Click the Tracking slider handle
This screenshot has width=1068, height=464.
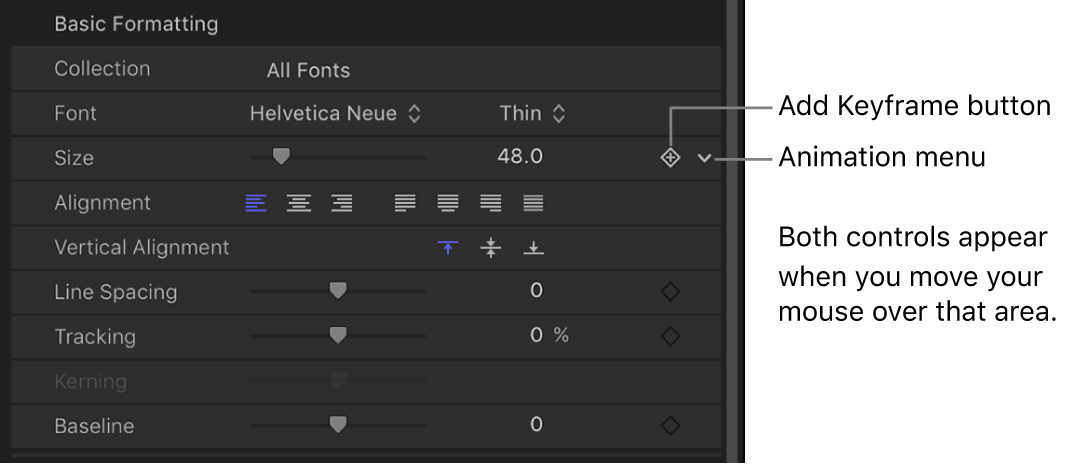(x=338, y=335)
